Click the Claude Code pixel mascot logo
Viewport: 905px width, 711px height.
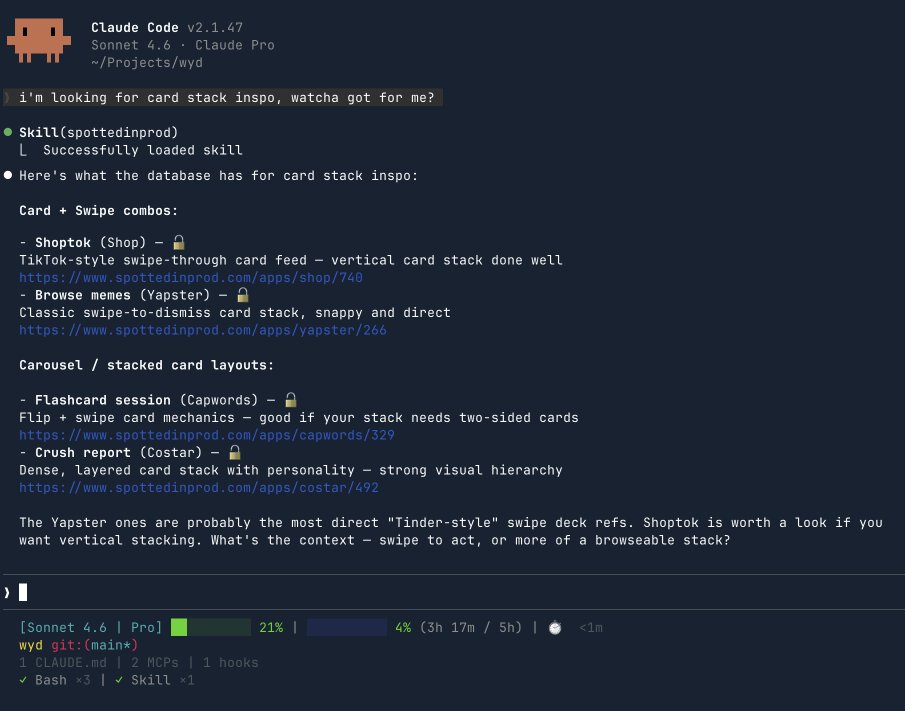point(39,40)
